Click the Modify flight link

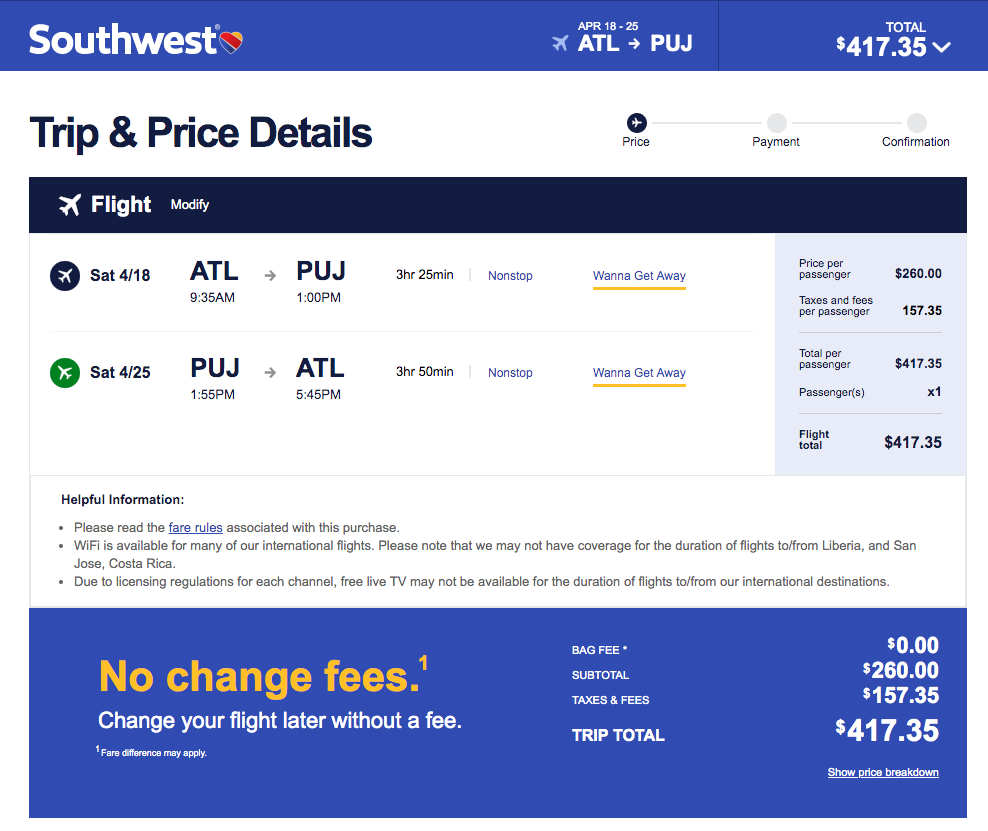190,205
